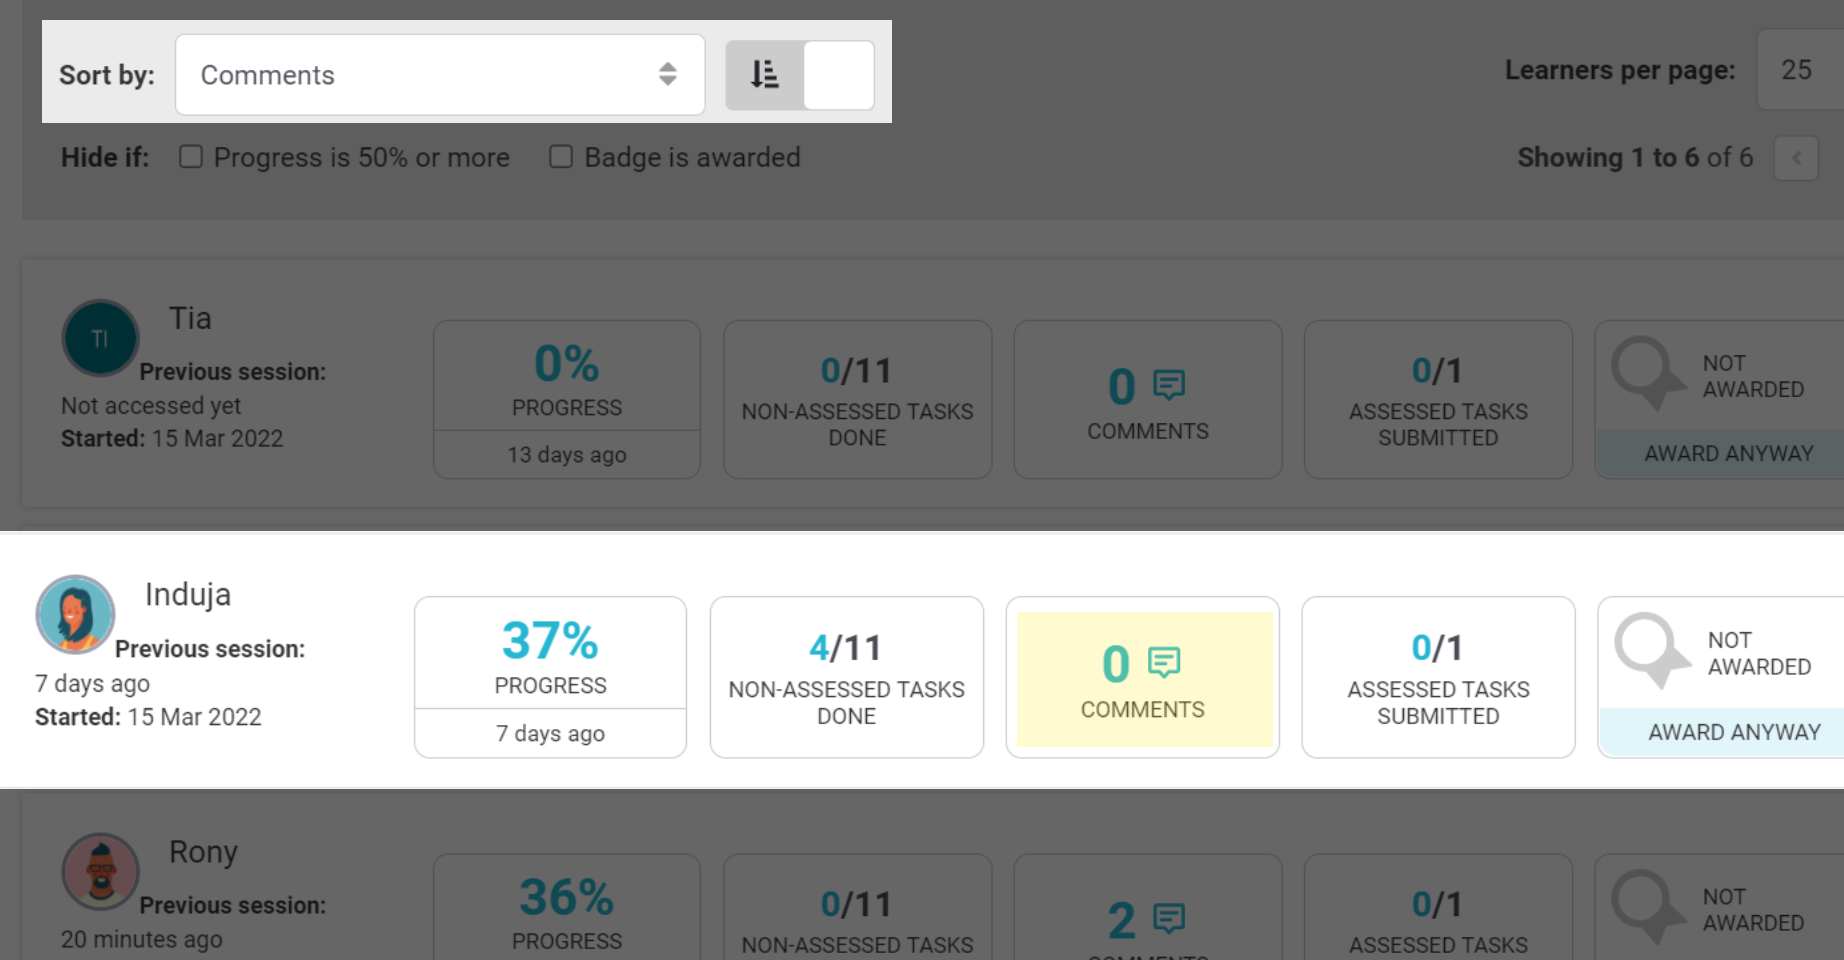Screen dimensions: 1844x960
Task: Open the Sort by Comments dropdown
Action: click(440, 75)
